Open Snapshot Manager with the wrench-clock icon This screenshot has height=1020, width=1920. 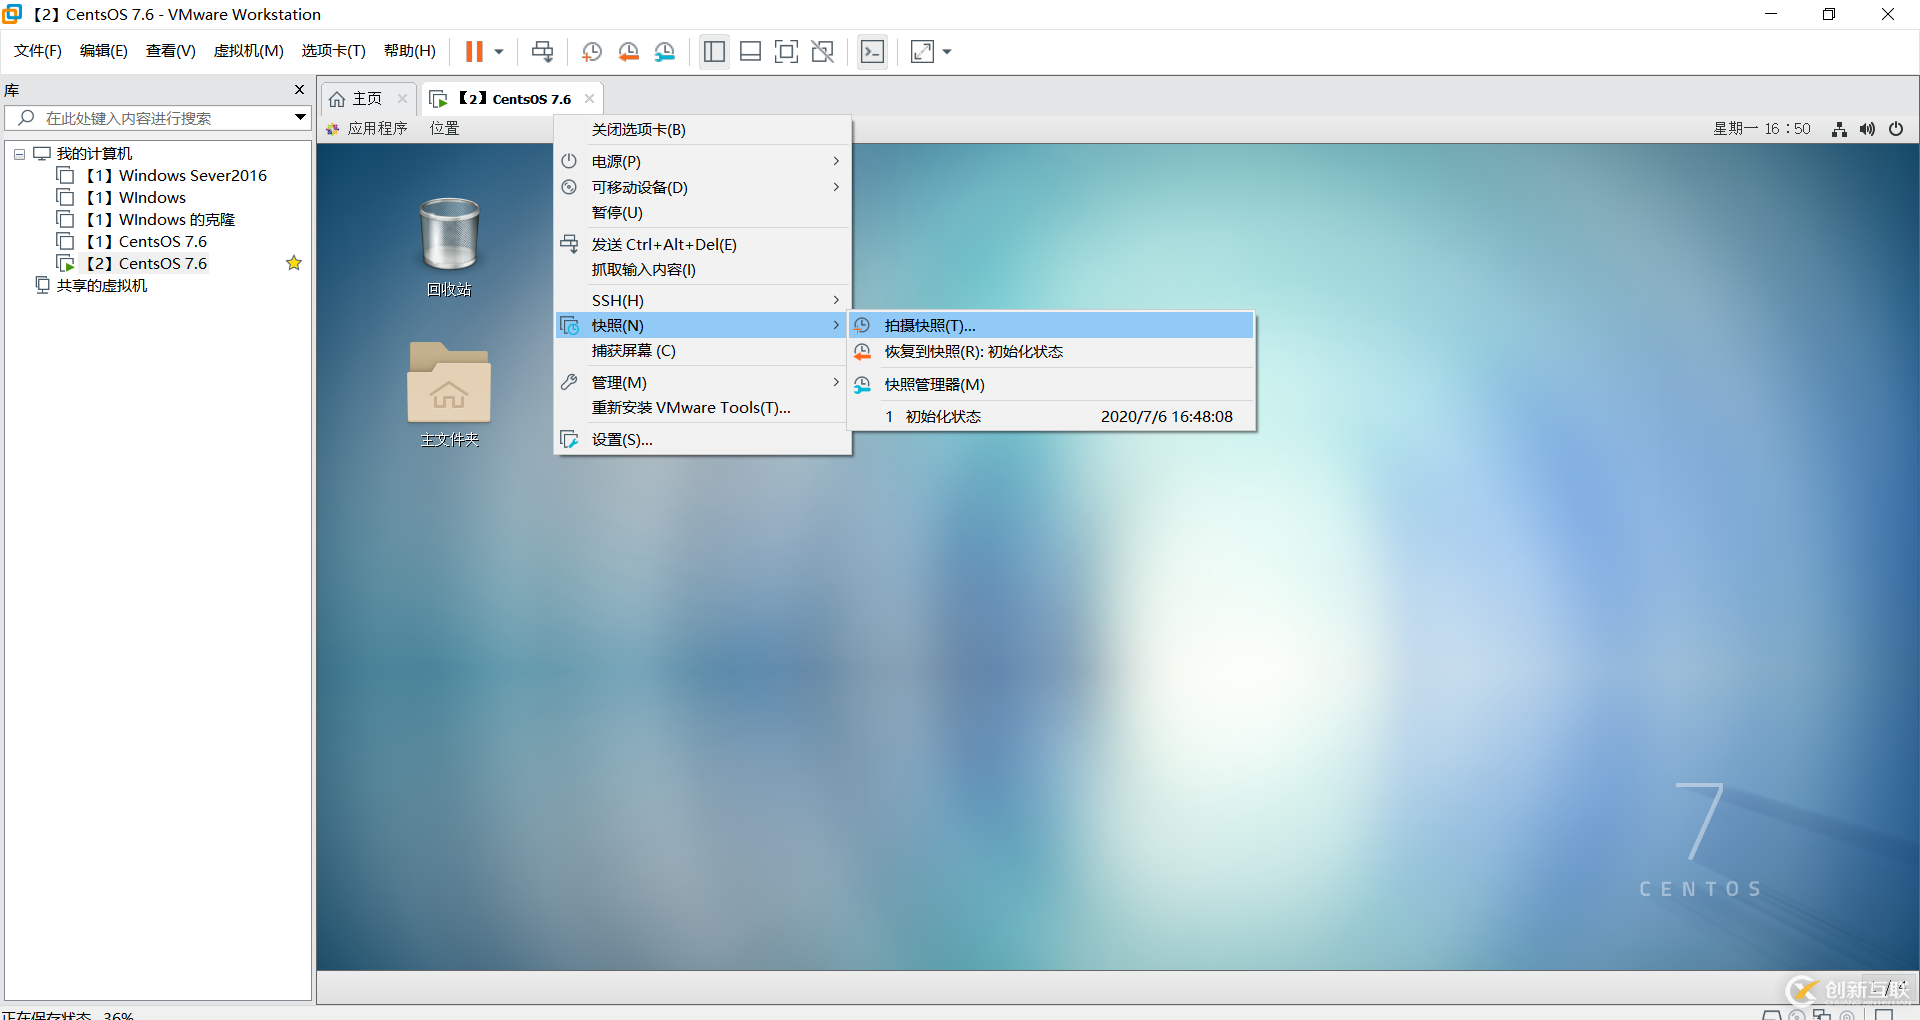coord(665,51)
